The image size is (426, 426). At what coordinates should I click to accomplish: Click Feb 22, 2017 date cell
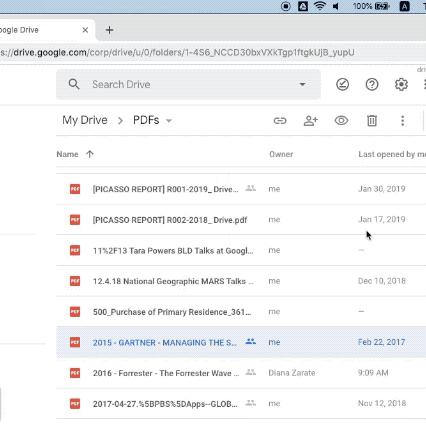click(x=382, y=342)
